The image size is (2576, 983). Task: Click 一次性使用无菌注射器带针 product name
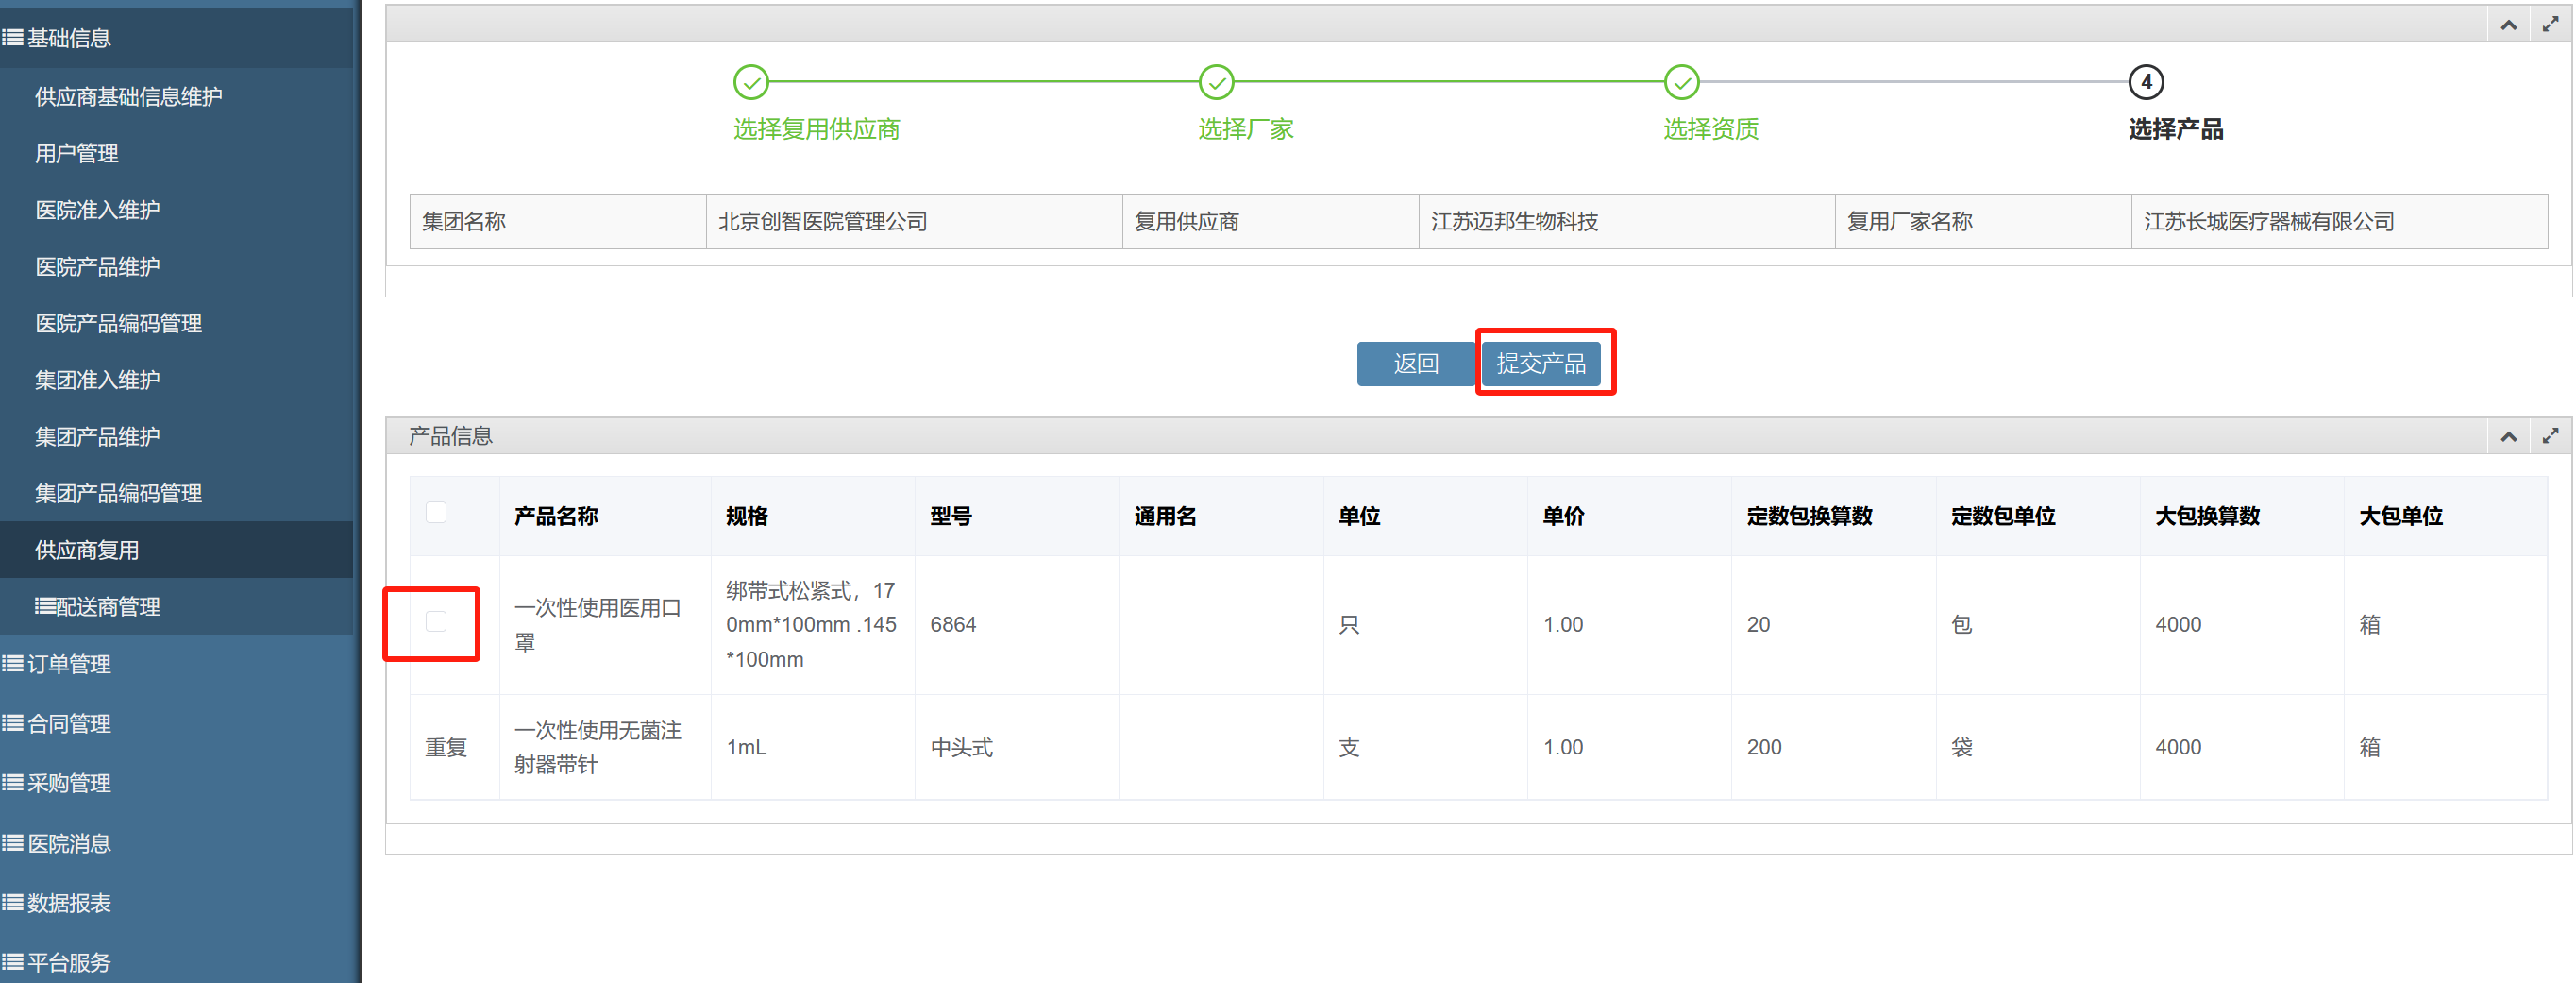click(x=598, y=748)
